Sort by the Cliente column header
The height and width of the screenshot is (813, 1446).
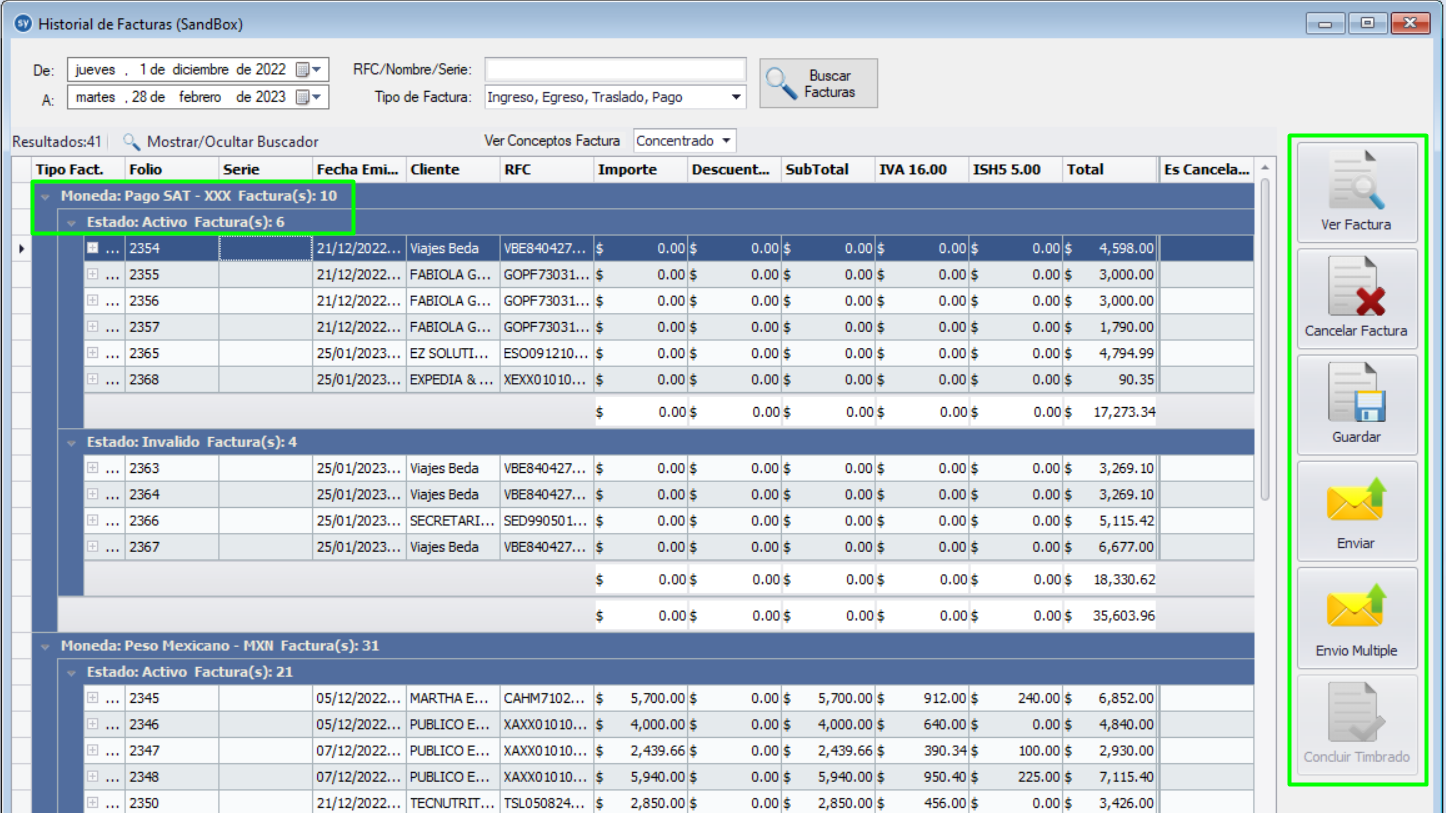point(453,170)
